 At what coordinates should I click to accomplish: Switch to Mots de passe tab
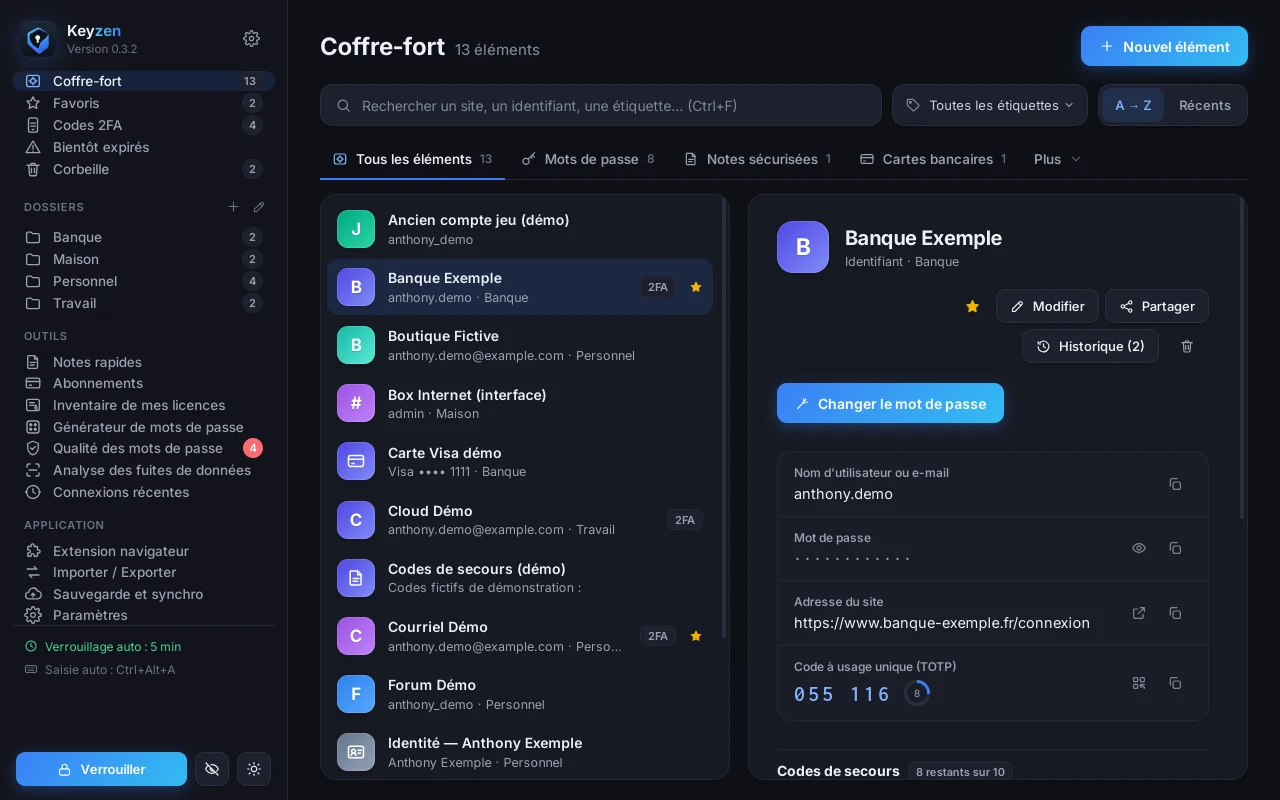point(588,159)
